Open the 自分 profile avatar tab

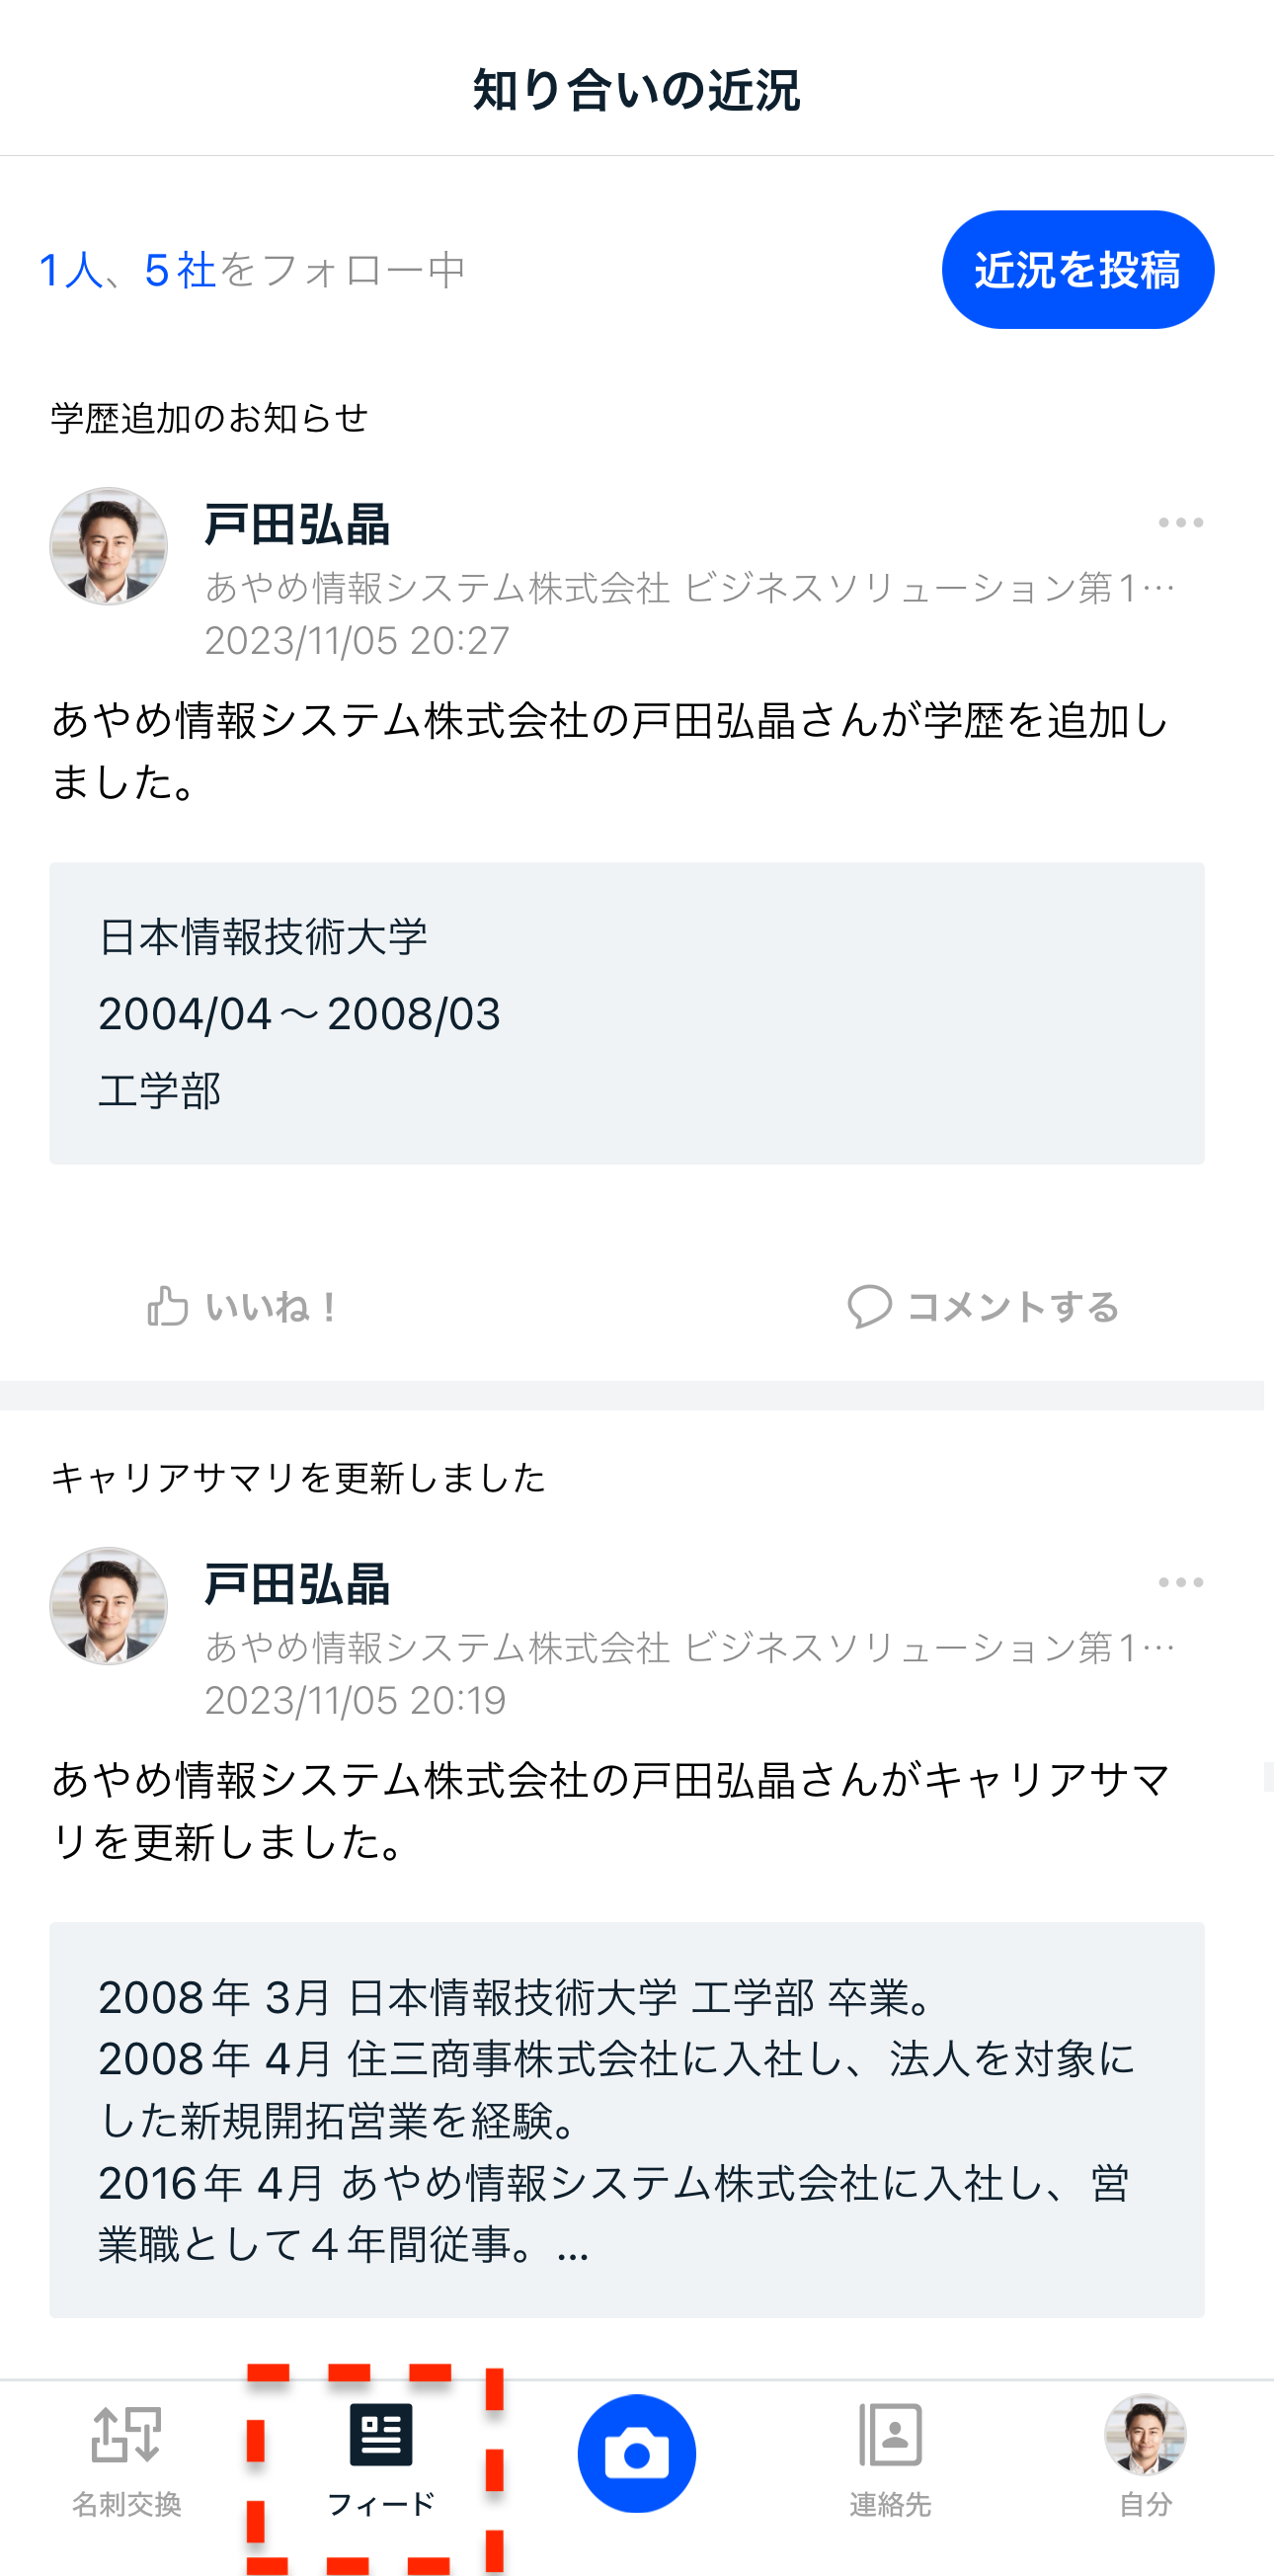[1145, 2435]
